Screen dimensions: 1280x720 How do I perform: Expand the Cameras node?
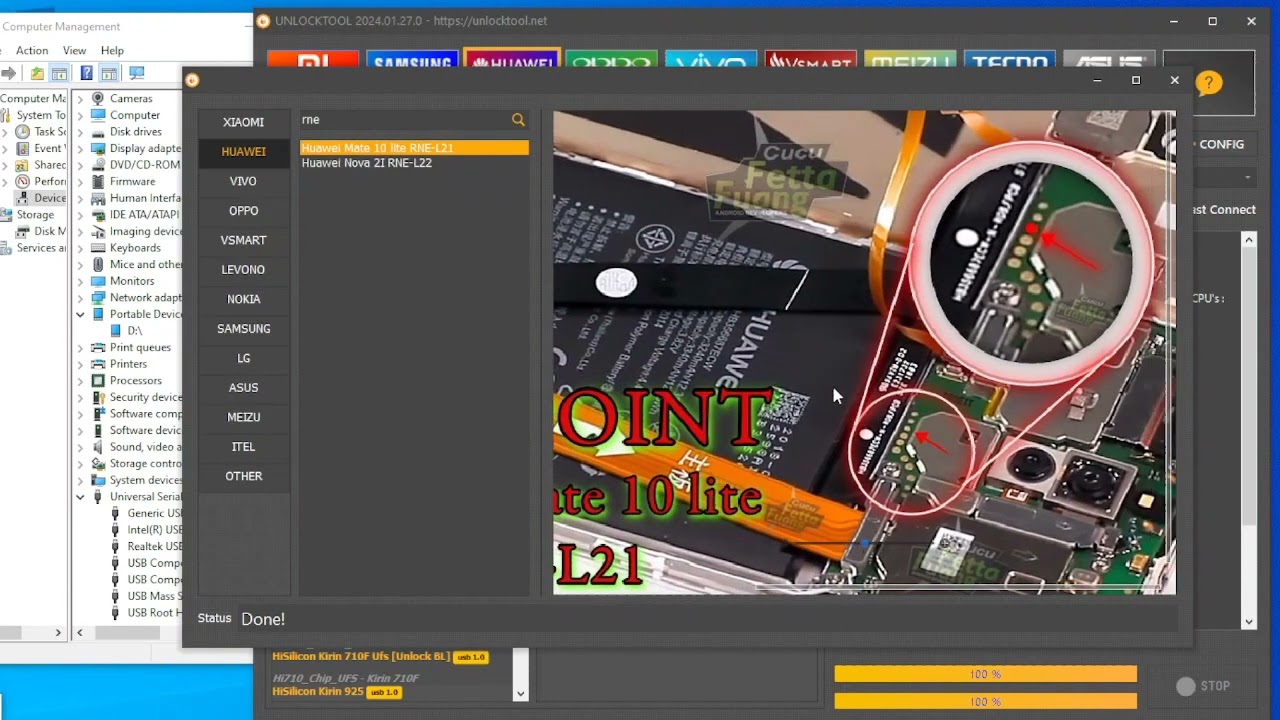[x=80, y=98]
